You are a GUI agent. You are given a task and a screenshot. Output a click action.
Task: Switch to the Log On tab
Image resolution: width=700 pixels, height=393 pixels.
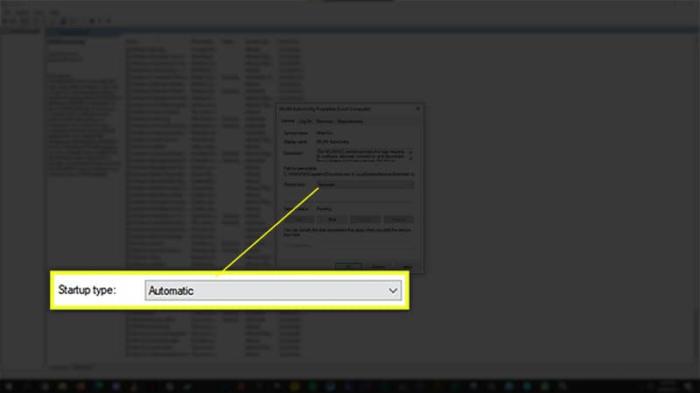click(305, 121)
